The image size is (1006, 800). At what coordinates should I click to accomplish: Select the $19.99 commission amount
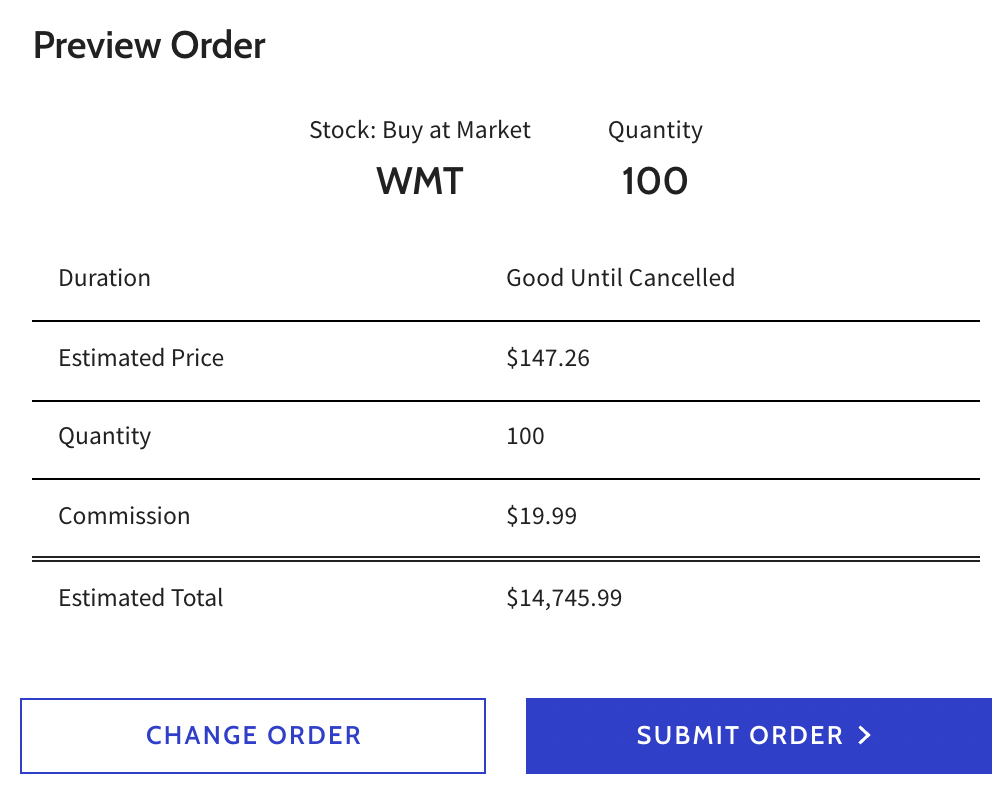pyautogui.click(x=541, y=516)
